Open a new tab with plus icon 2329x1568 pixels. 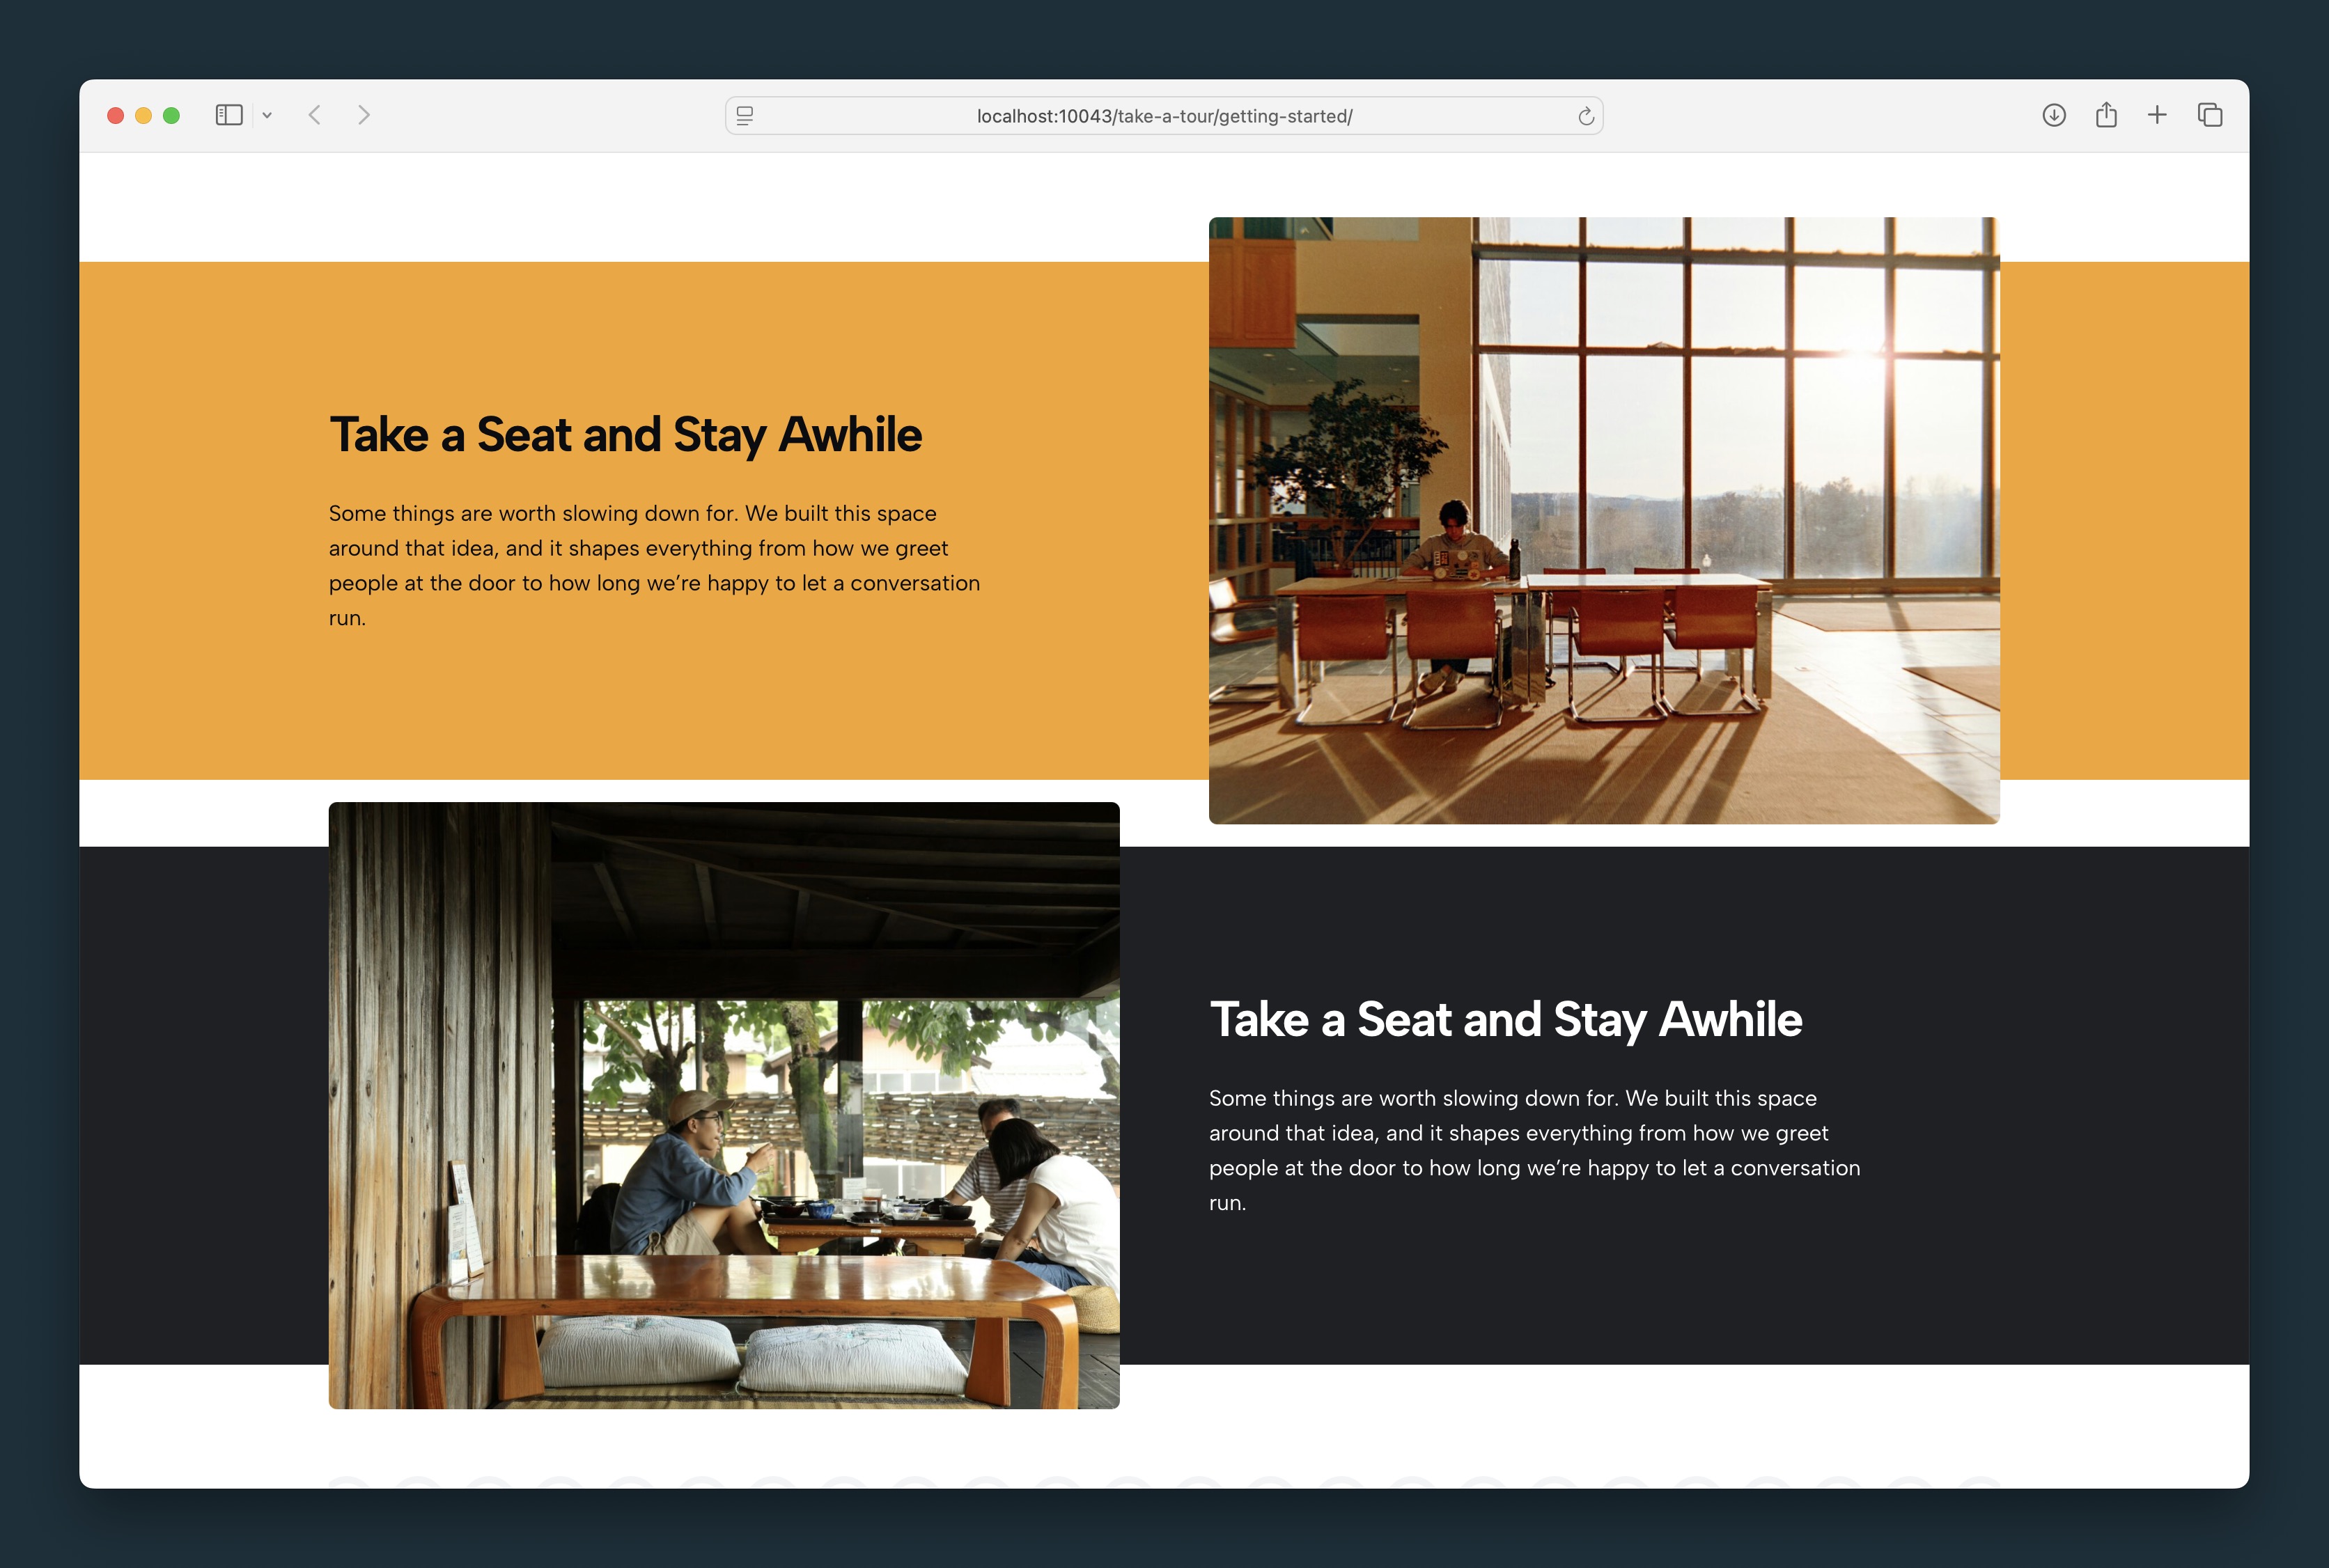2157,115
